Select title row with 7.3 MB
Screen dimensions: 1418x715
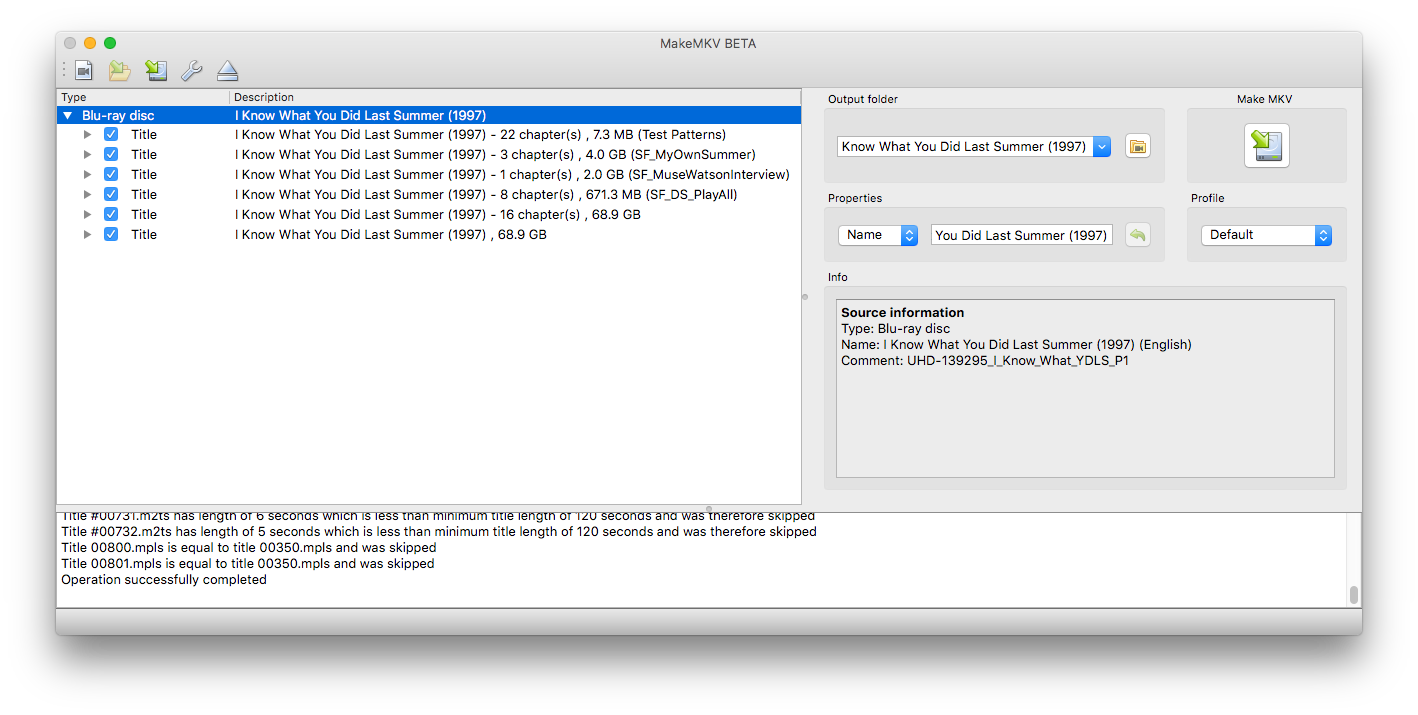pos(429,134)
